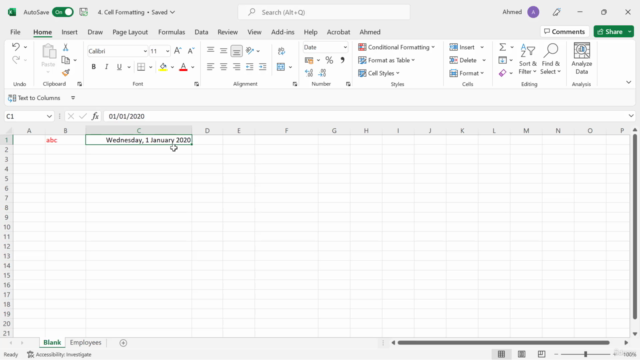
Task: Click the Cut scissors icon
Action: (65, 47)
